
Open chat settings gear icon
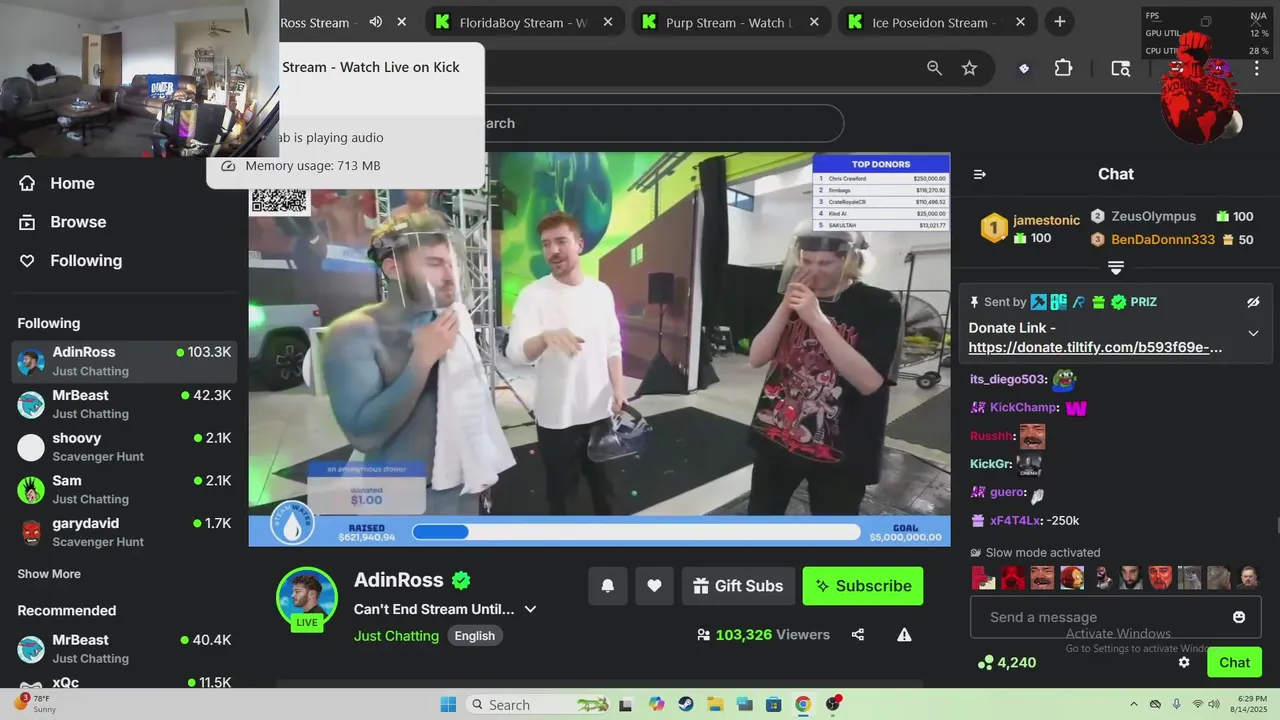[x=1184, y=662]
